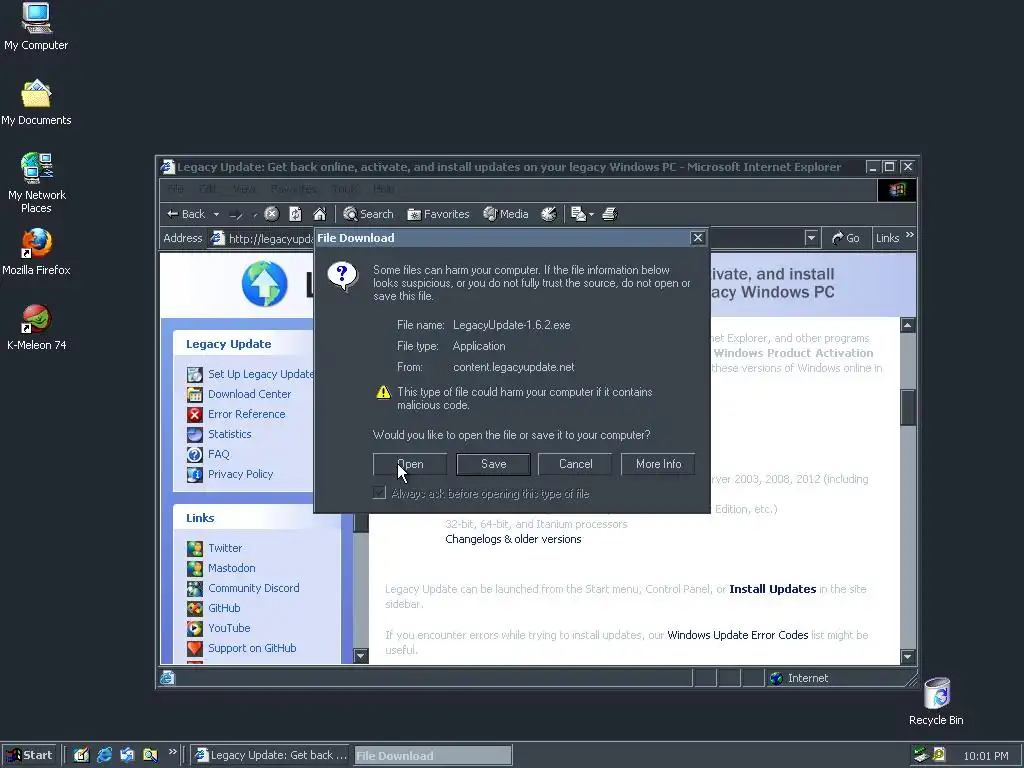Open the Error Reference sidebar link

(x=246, y=414)
